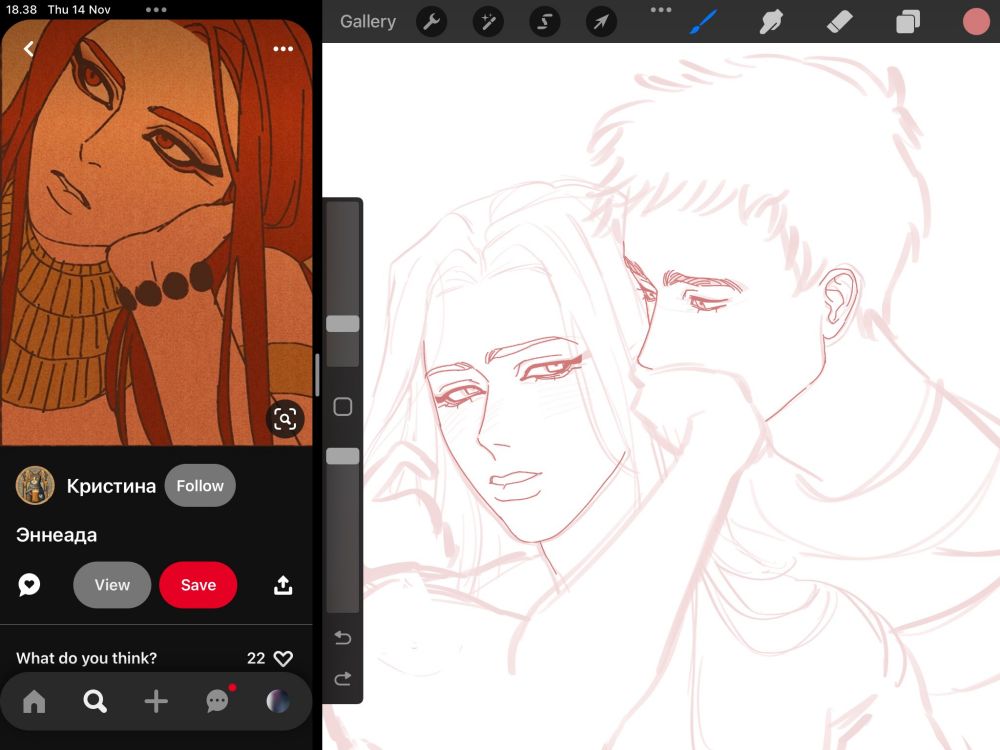This screenshot has width=1000, height=750.
Task: Open Pinterest visual search lens
Action: (x=285, y=419)
